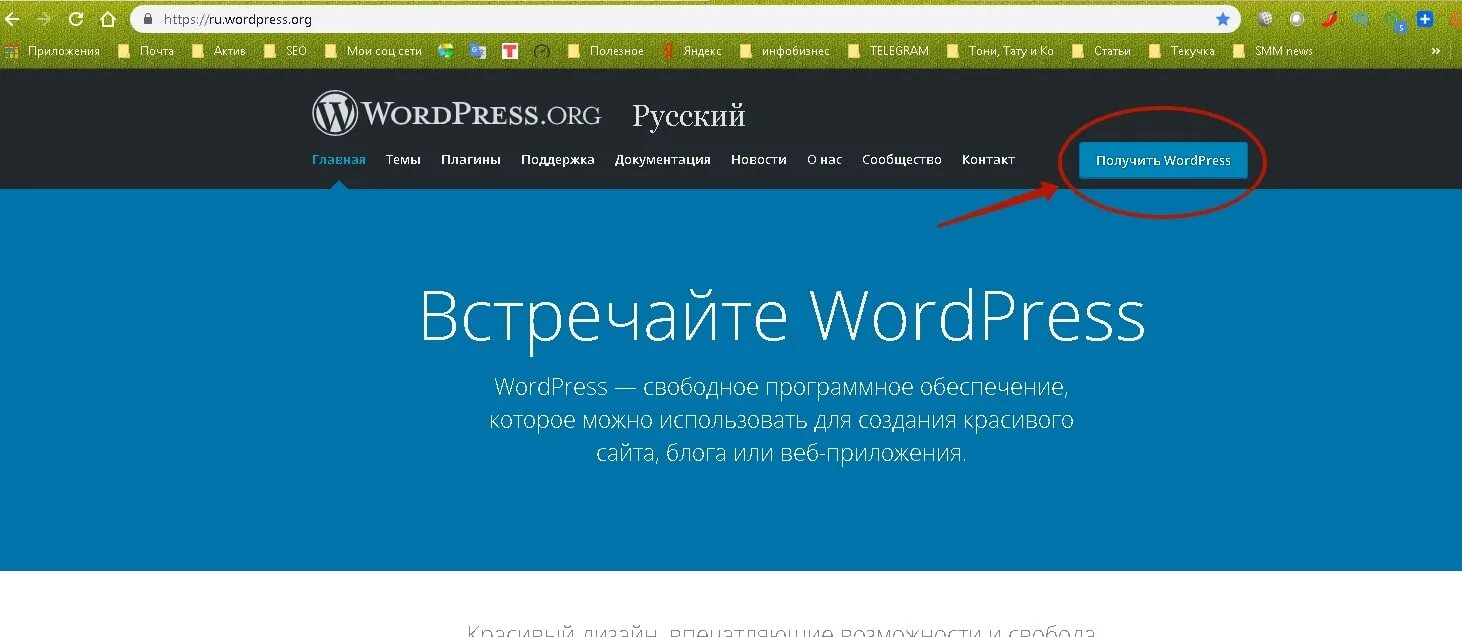
Task: Open the Полезное bookmark folder
Action: pyautogui.click(x=605, y=51)
